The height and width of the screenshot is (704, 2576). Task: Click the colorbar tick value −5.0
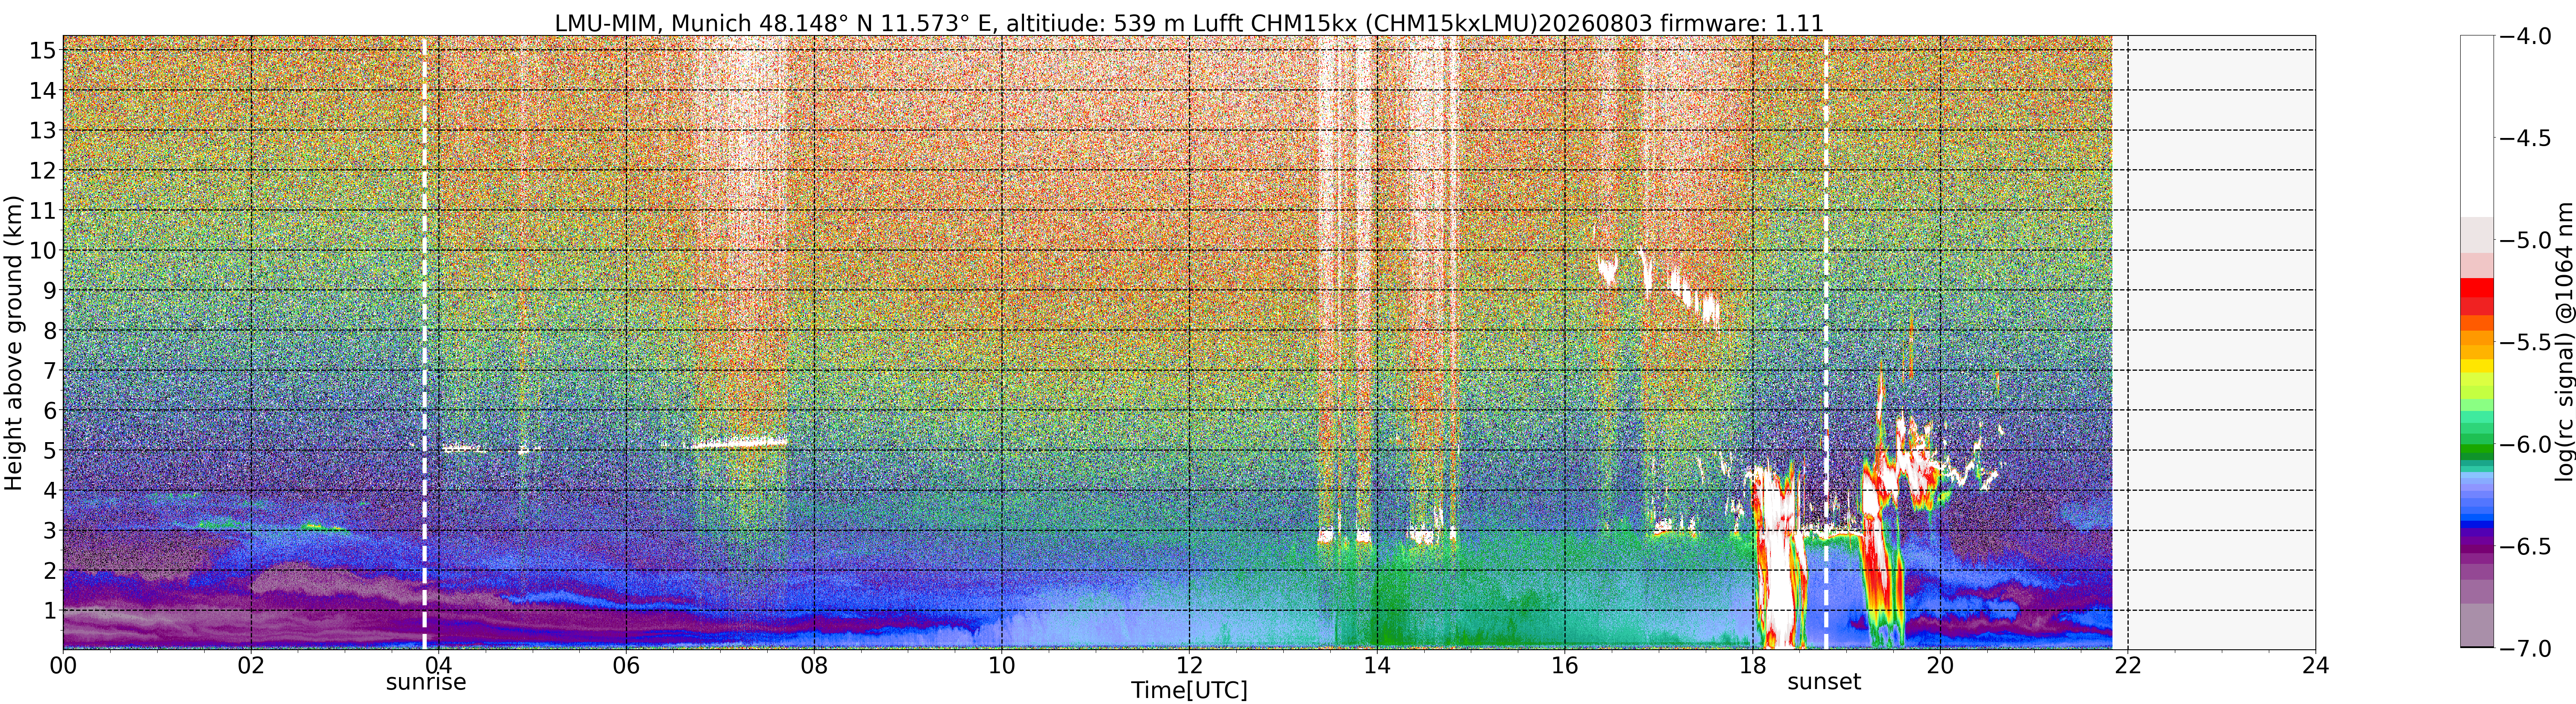(x=2525, y=240)
